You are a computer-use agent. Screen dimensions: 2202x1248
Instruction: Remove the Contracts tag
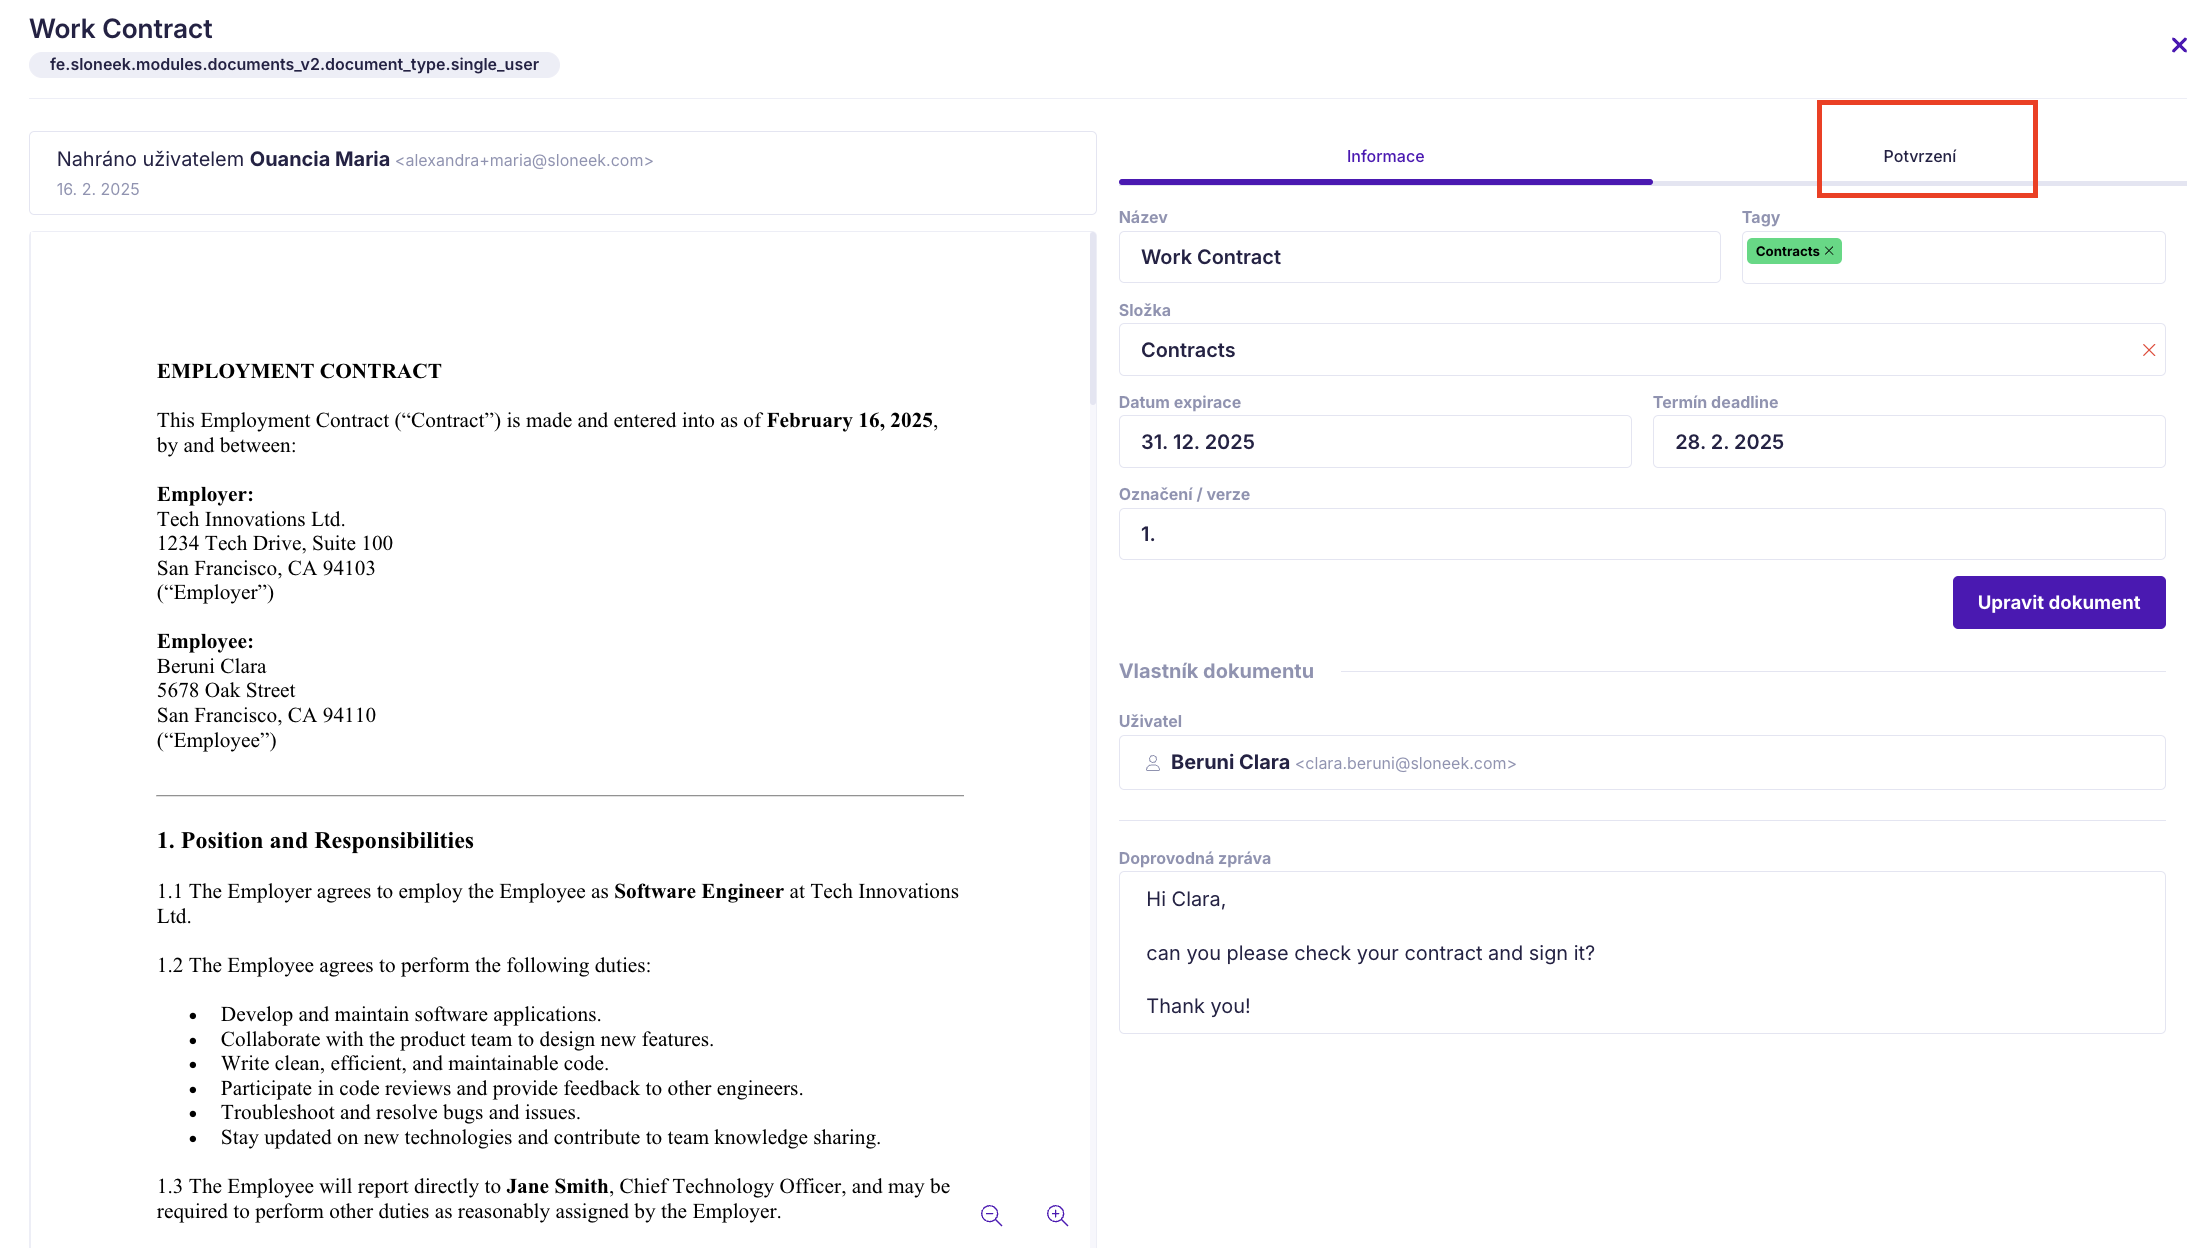pos(1829,251)
